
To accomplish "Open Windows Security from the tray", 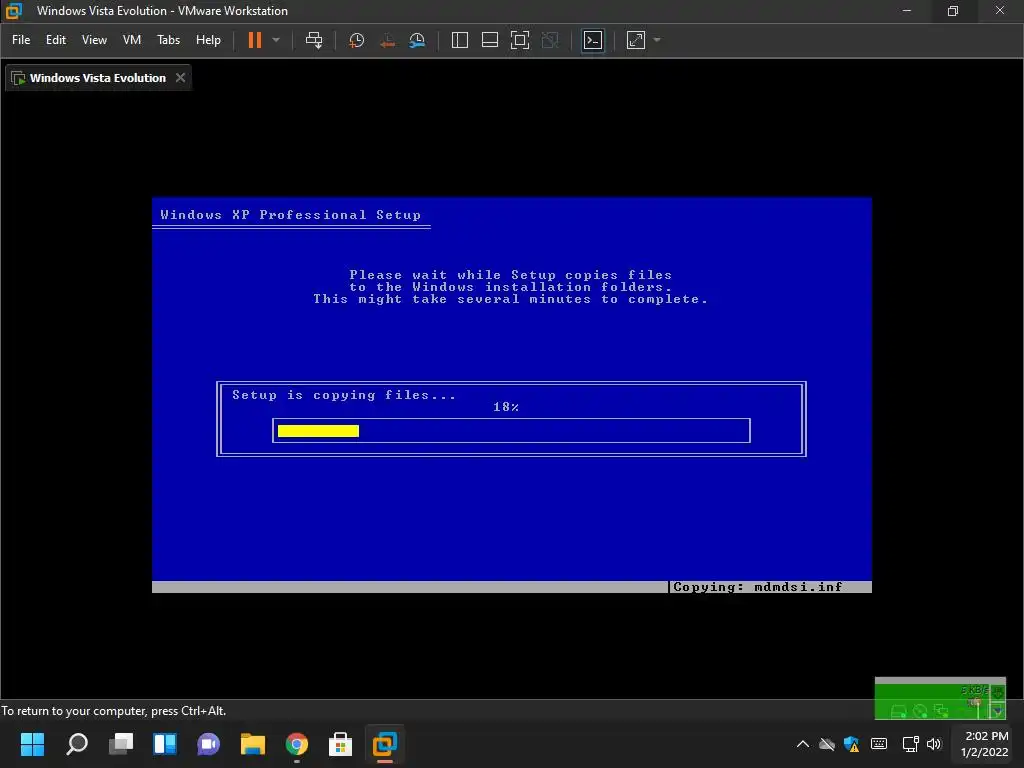I will 851,744.
